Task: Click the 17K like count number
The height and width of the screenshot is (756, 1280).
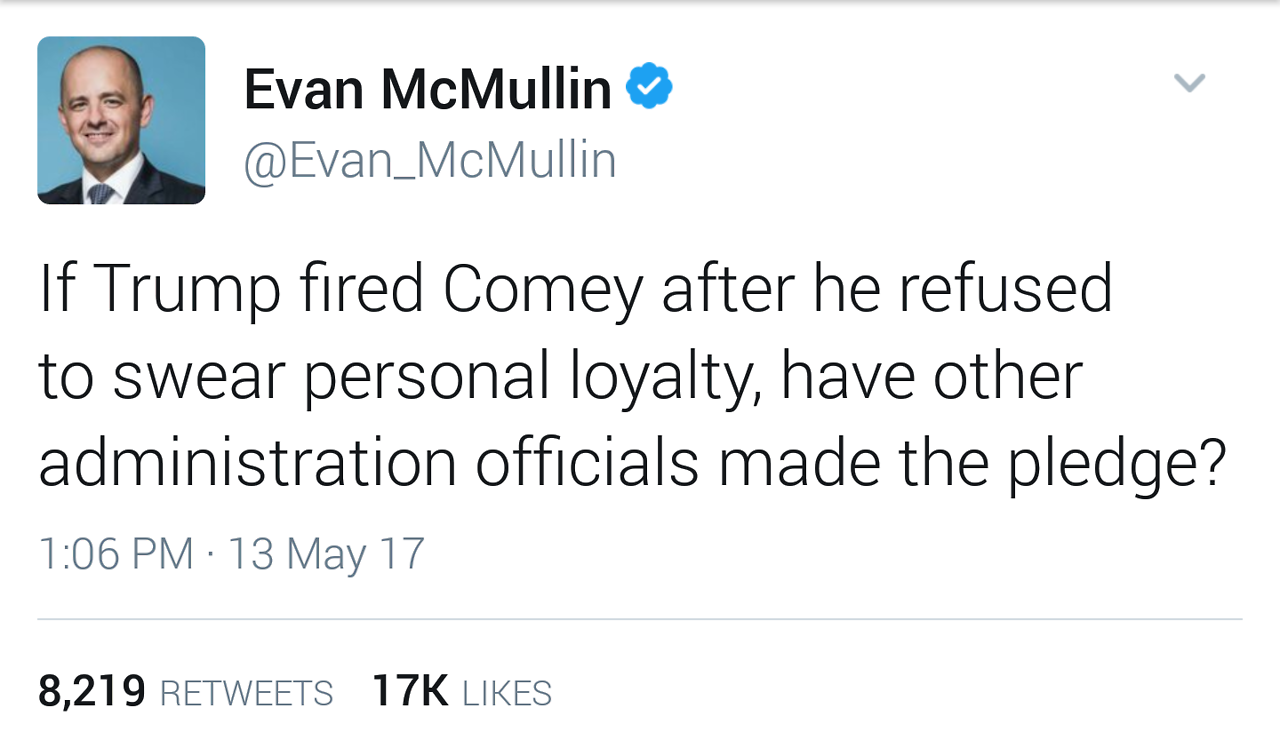Action: click(x=410, y=691)
